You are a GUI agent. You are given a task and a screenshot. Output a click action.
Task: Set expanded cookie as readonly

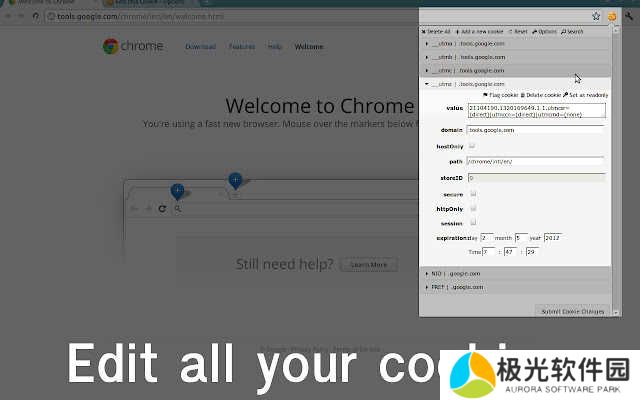[586, 95]
